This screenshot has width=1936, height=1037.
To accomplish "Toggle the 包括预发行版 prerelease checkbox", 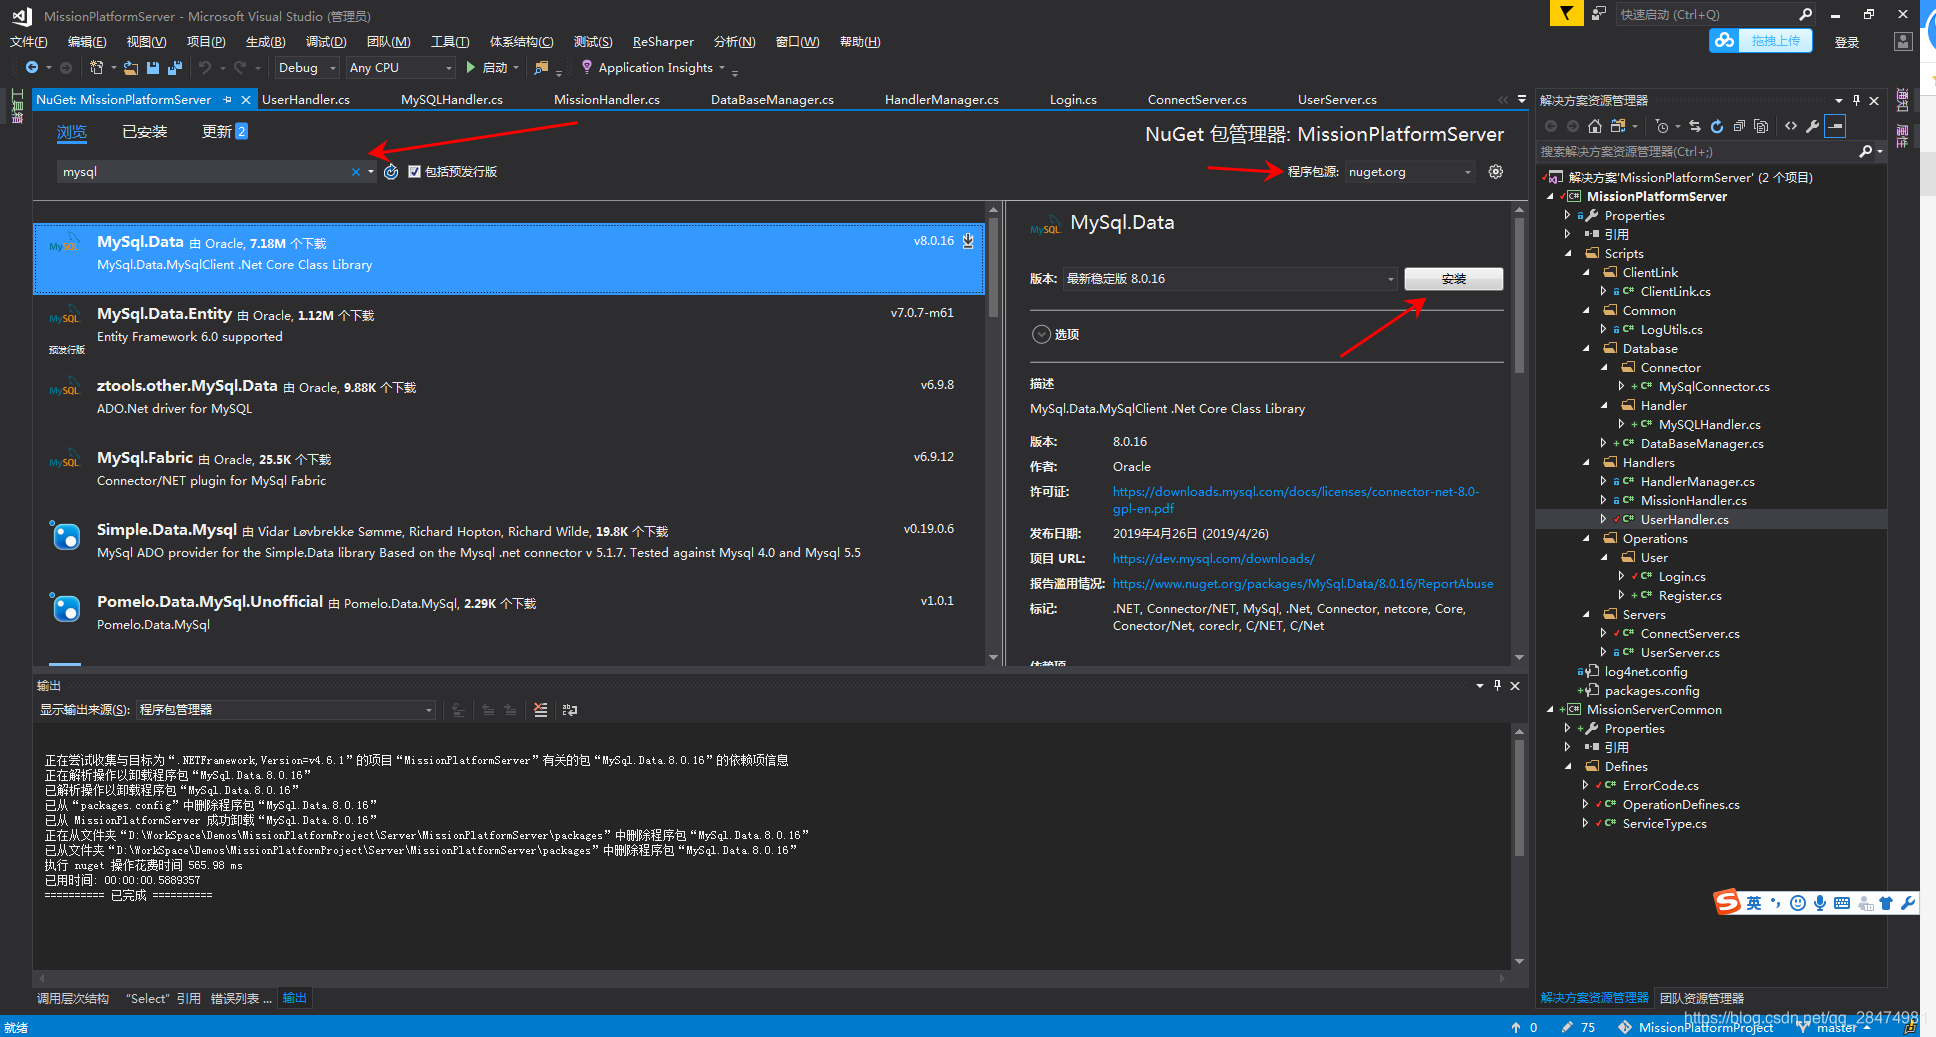I will [x=414, y=172].
